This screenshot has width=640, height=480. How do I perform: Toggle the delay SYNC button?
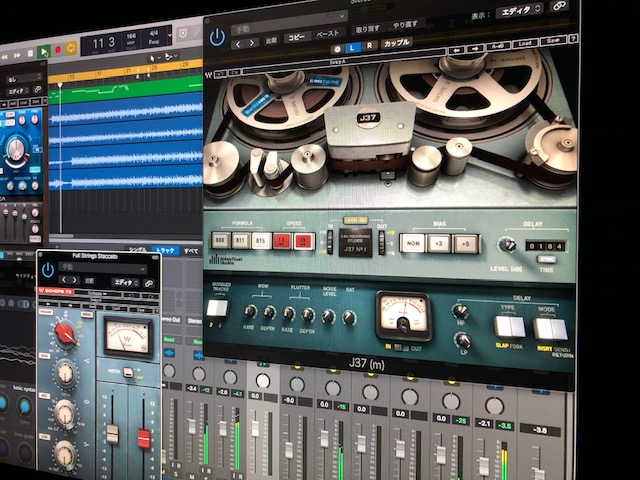(x=546, y=259)
